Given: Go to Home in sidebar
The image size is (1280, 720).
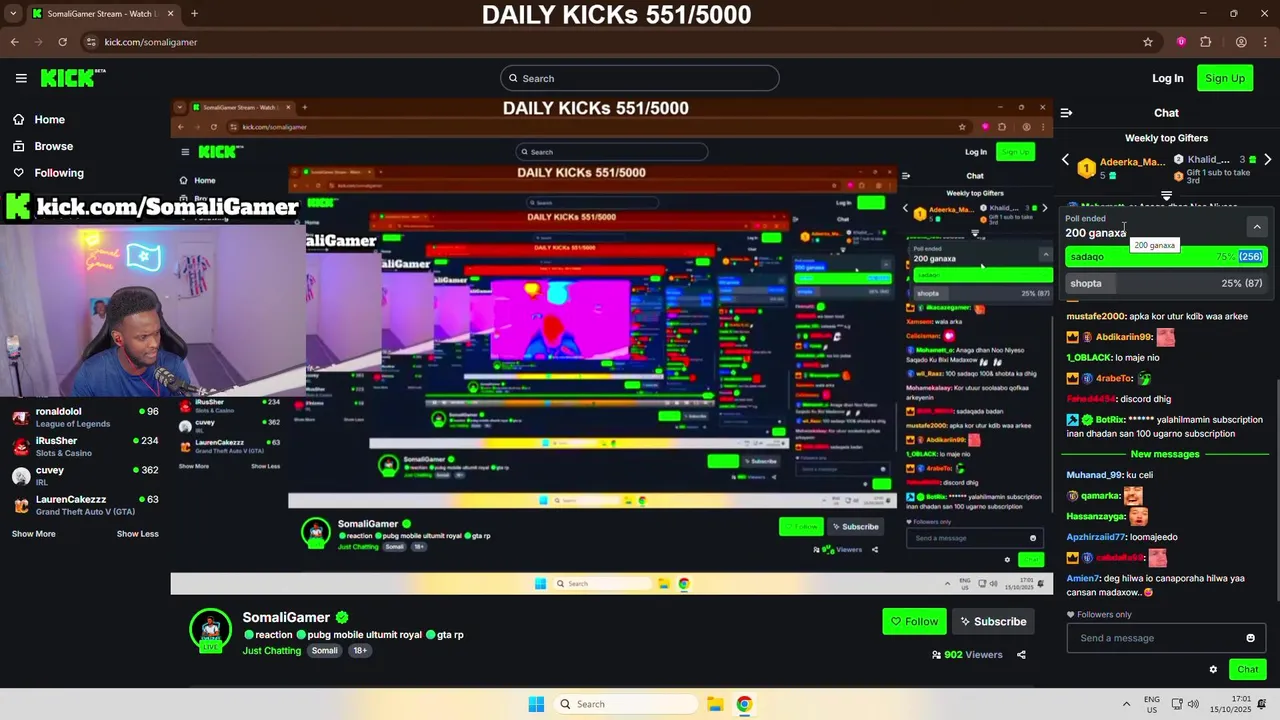Looking at the screenshot, I should click(x=38, y=119).
